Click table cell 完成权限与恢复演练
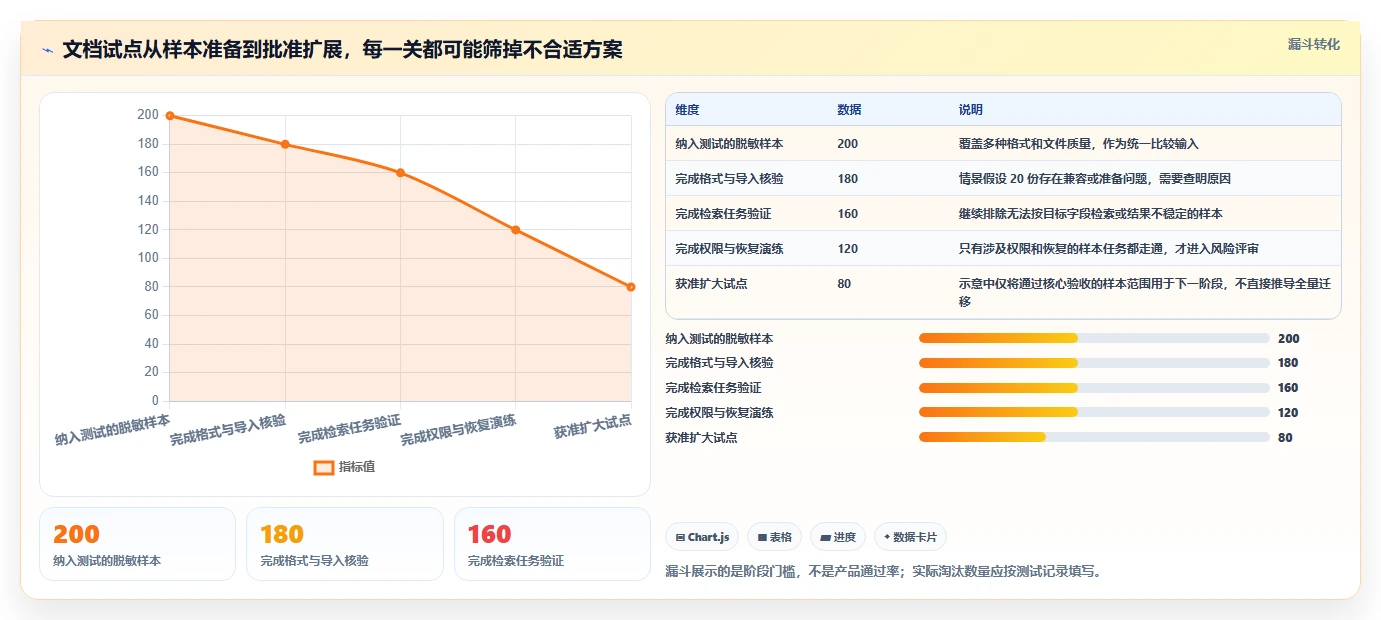Image resolution: width=1381 pixels, height=620 pixels. point(729,249)
